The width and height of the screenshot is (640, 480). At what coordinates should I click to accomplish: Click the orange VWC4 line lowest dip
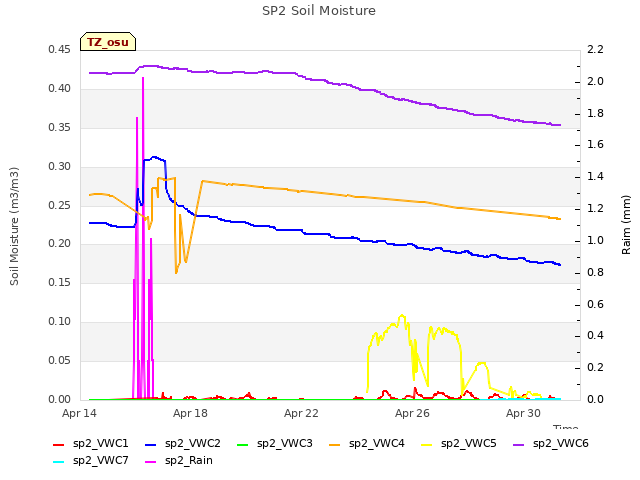(x=176, y=273)
